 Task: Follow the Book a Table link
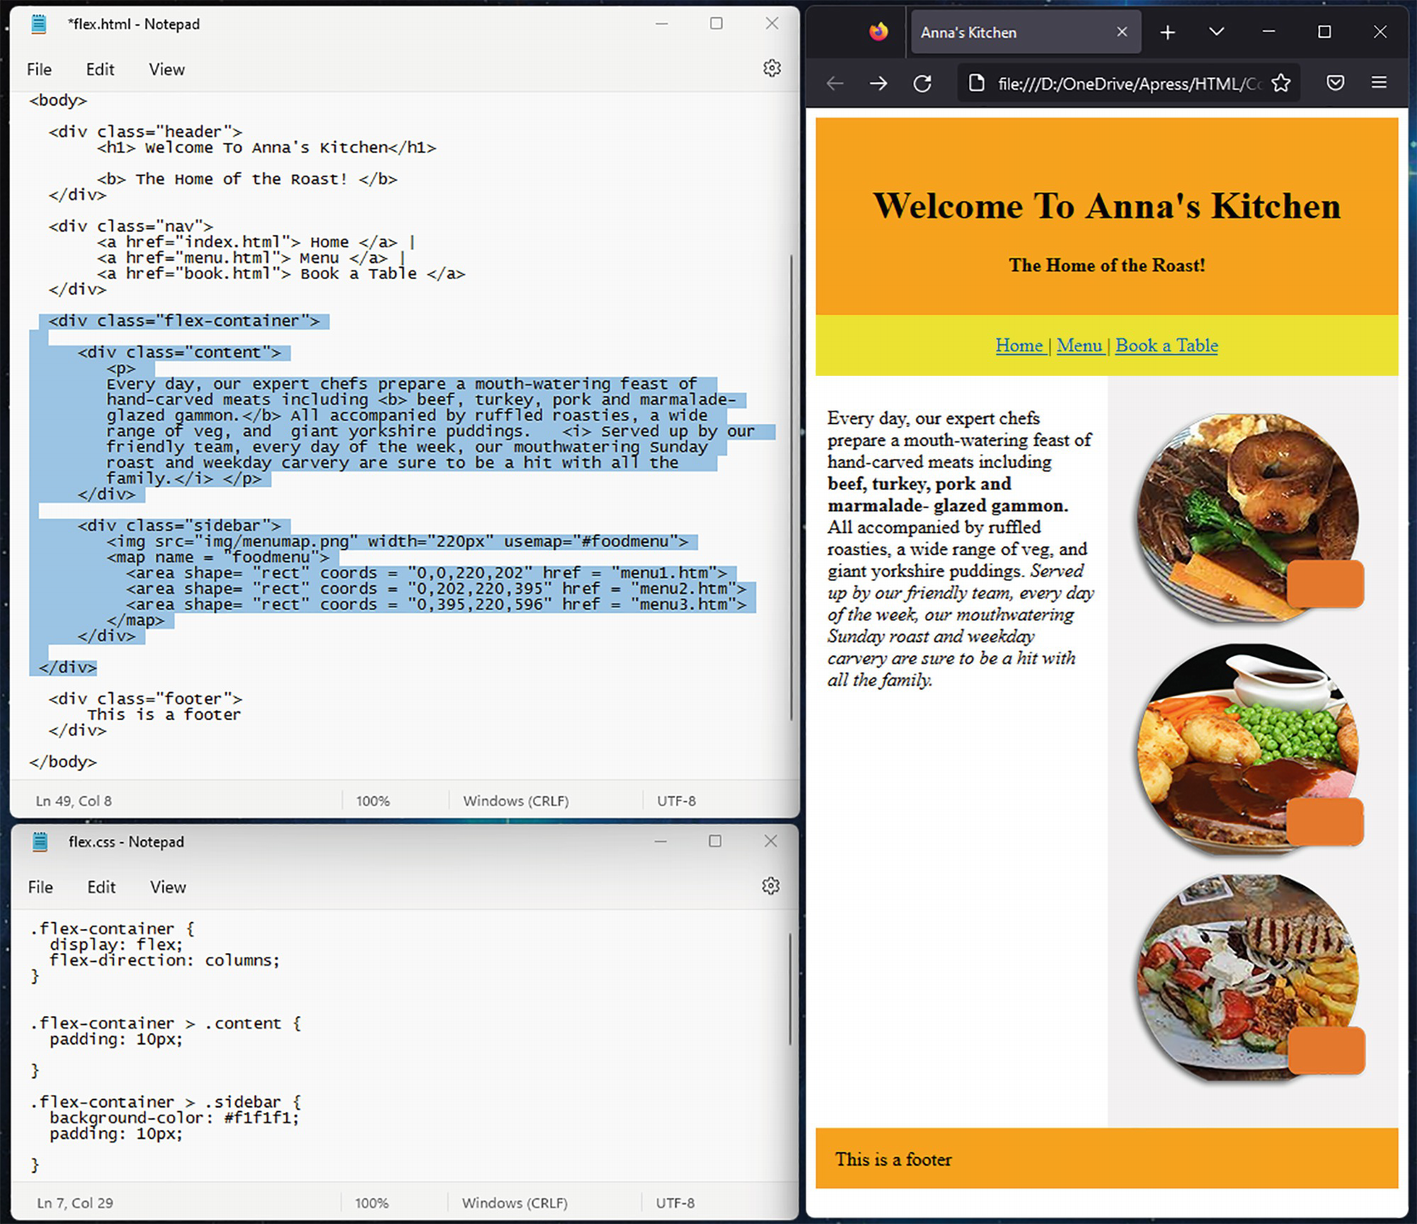pyautogui.click(x=1166, y=345)
